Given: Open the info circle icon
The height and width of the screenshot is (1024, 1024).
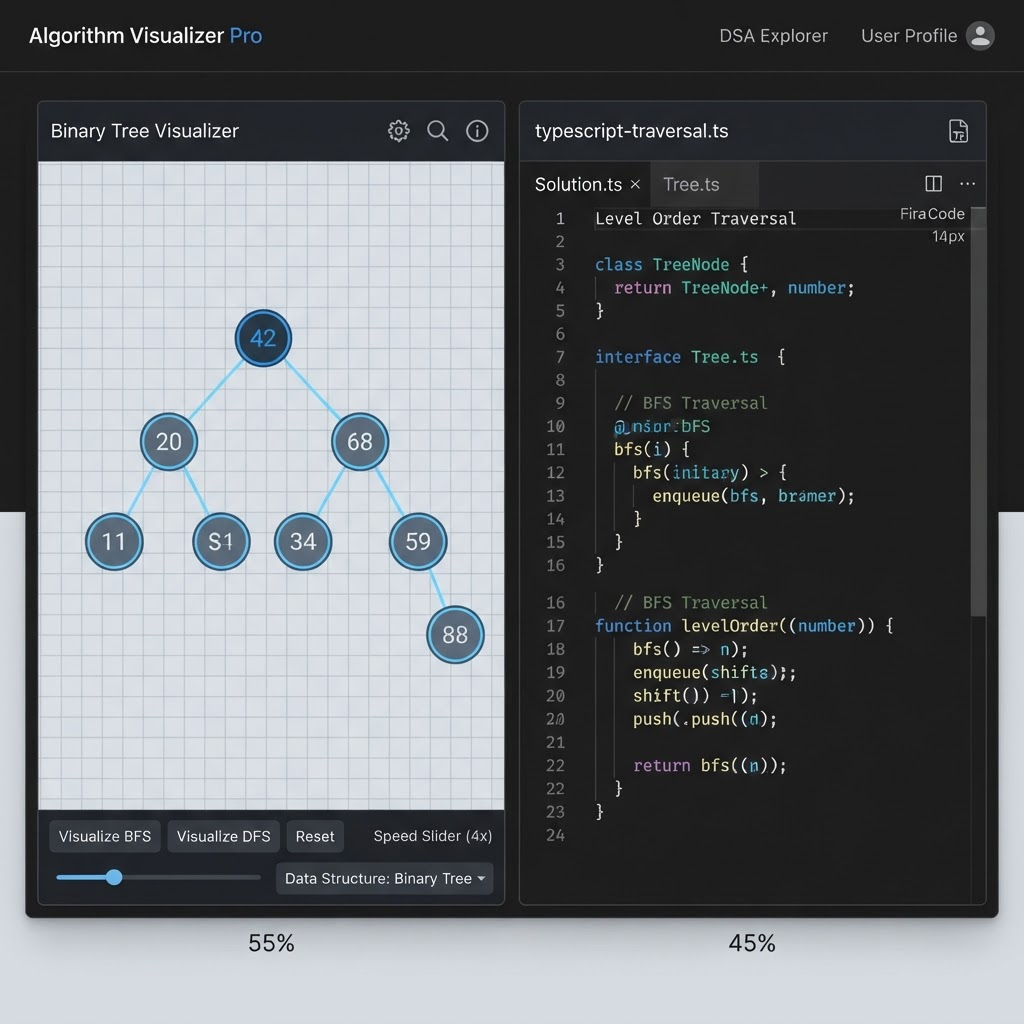Looking at the screenshot, I should 477,131.
